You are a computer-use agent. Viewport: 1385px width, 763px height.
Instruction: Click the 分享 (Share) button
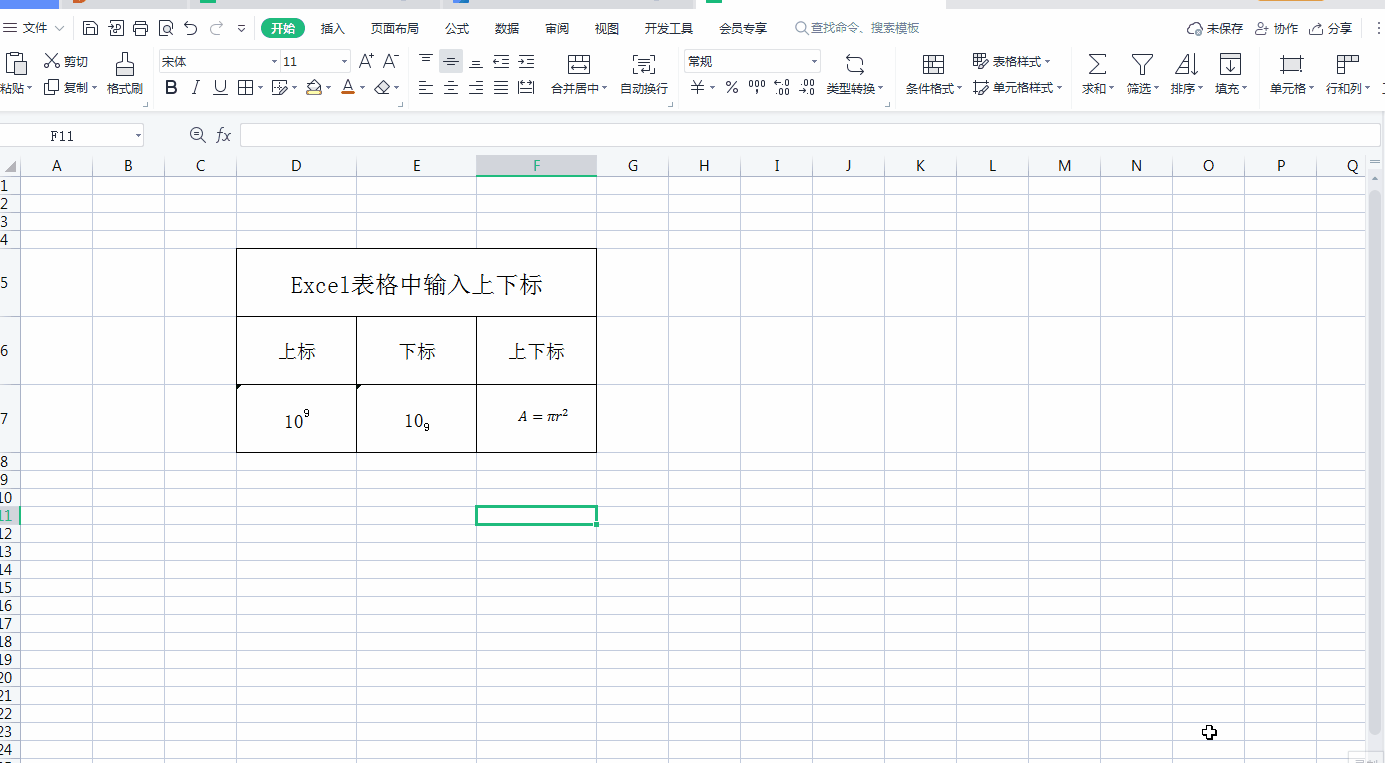[1339, 28]
